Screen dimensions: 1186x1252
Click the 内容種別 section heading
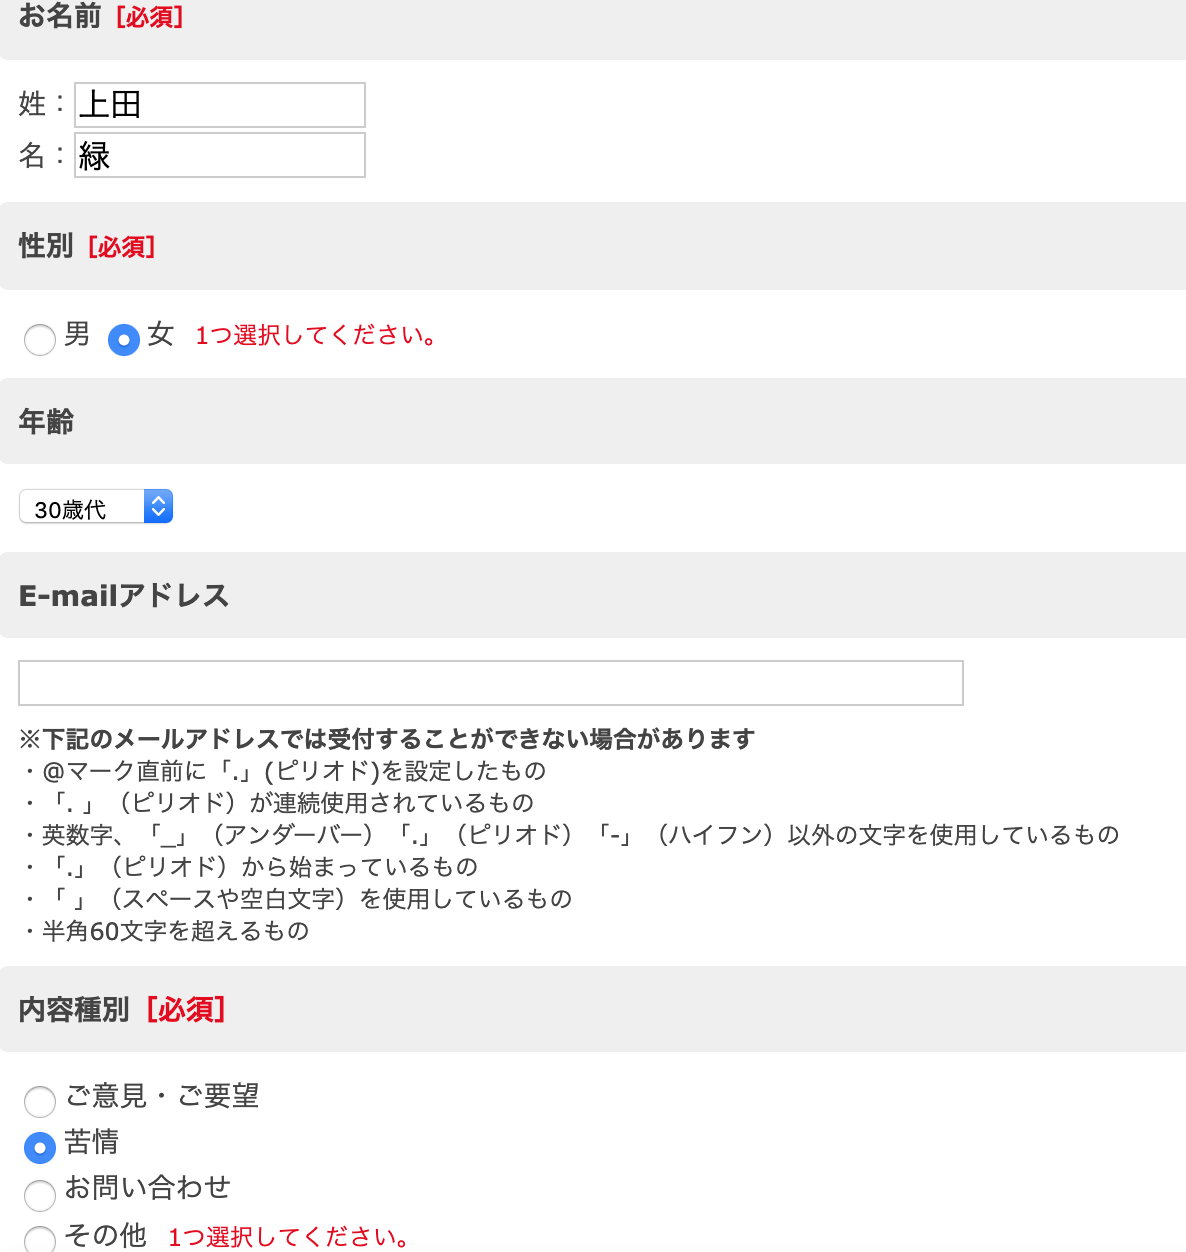tap(74, 1010)
